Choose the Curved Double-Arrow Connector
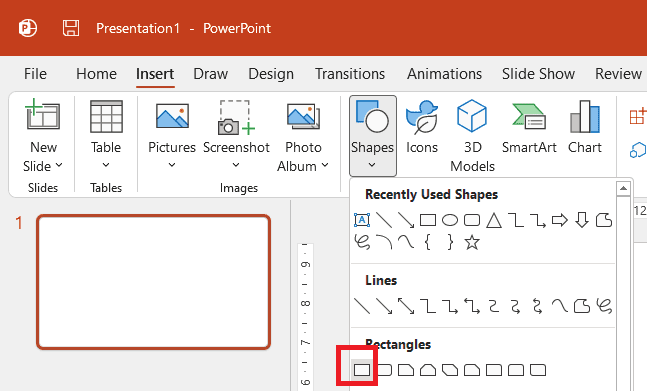The height and width of the screenshot is (391, 647). 538,306
